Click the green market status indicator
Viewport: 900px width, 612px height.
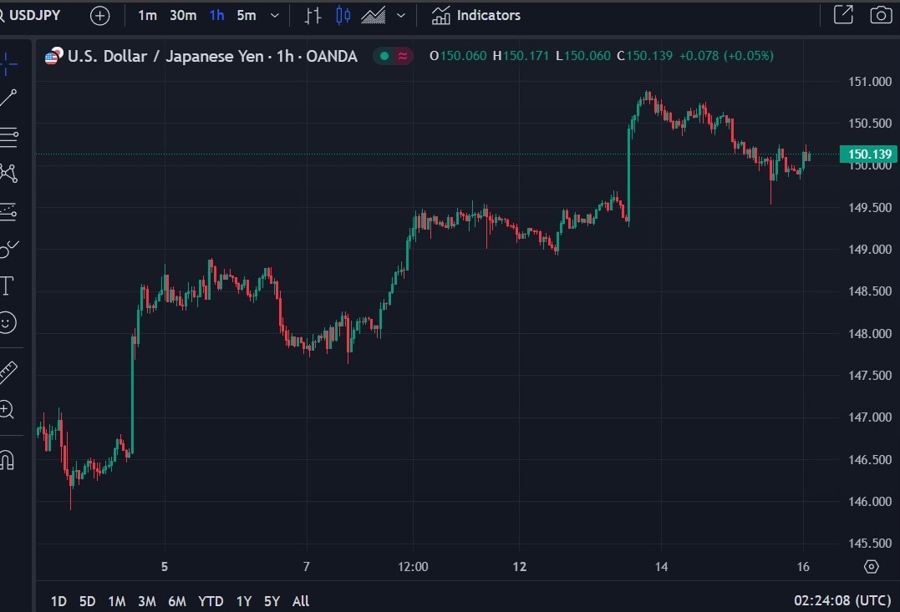pyautogui.click(x=385, y=56)
